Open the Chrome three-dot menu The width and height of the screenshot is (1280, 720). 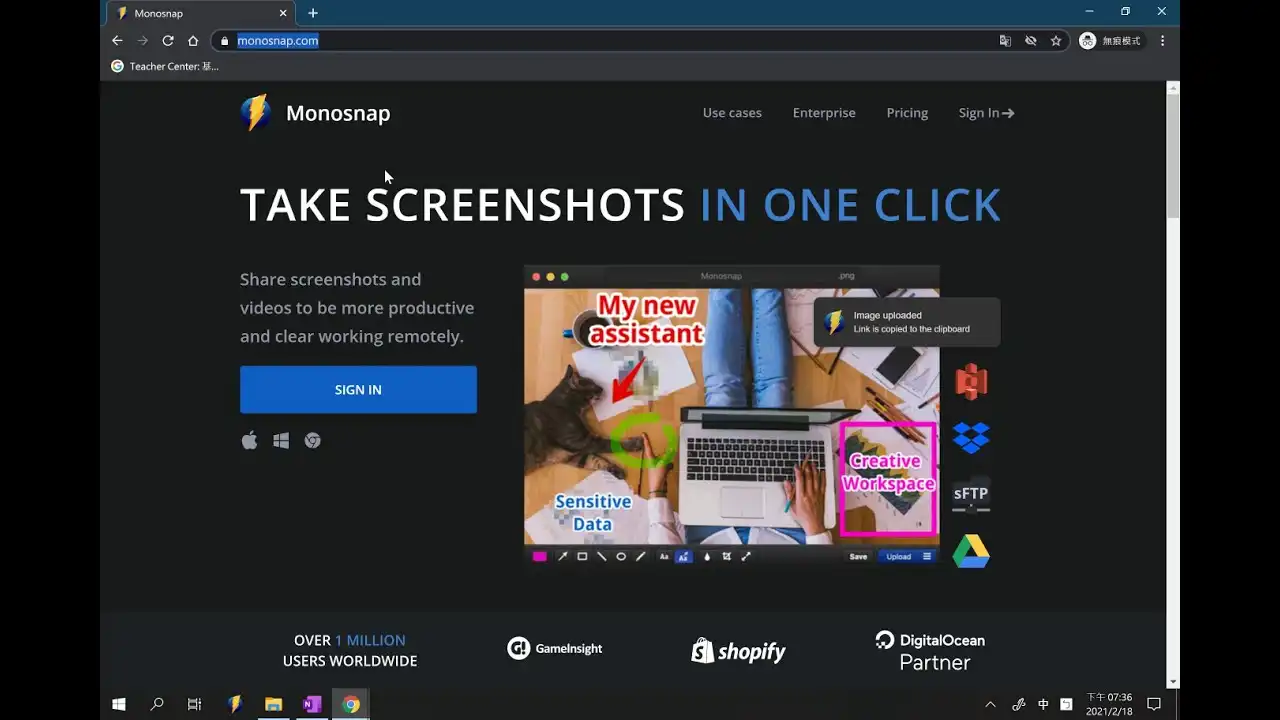1162,41
